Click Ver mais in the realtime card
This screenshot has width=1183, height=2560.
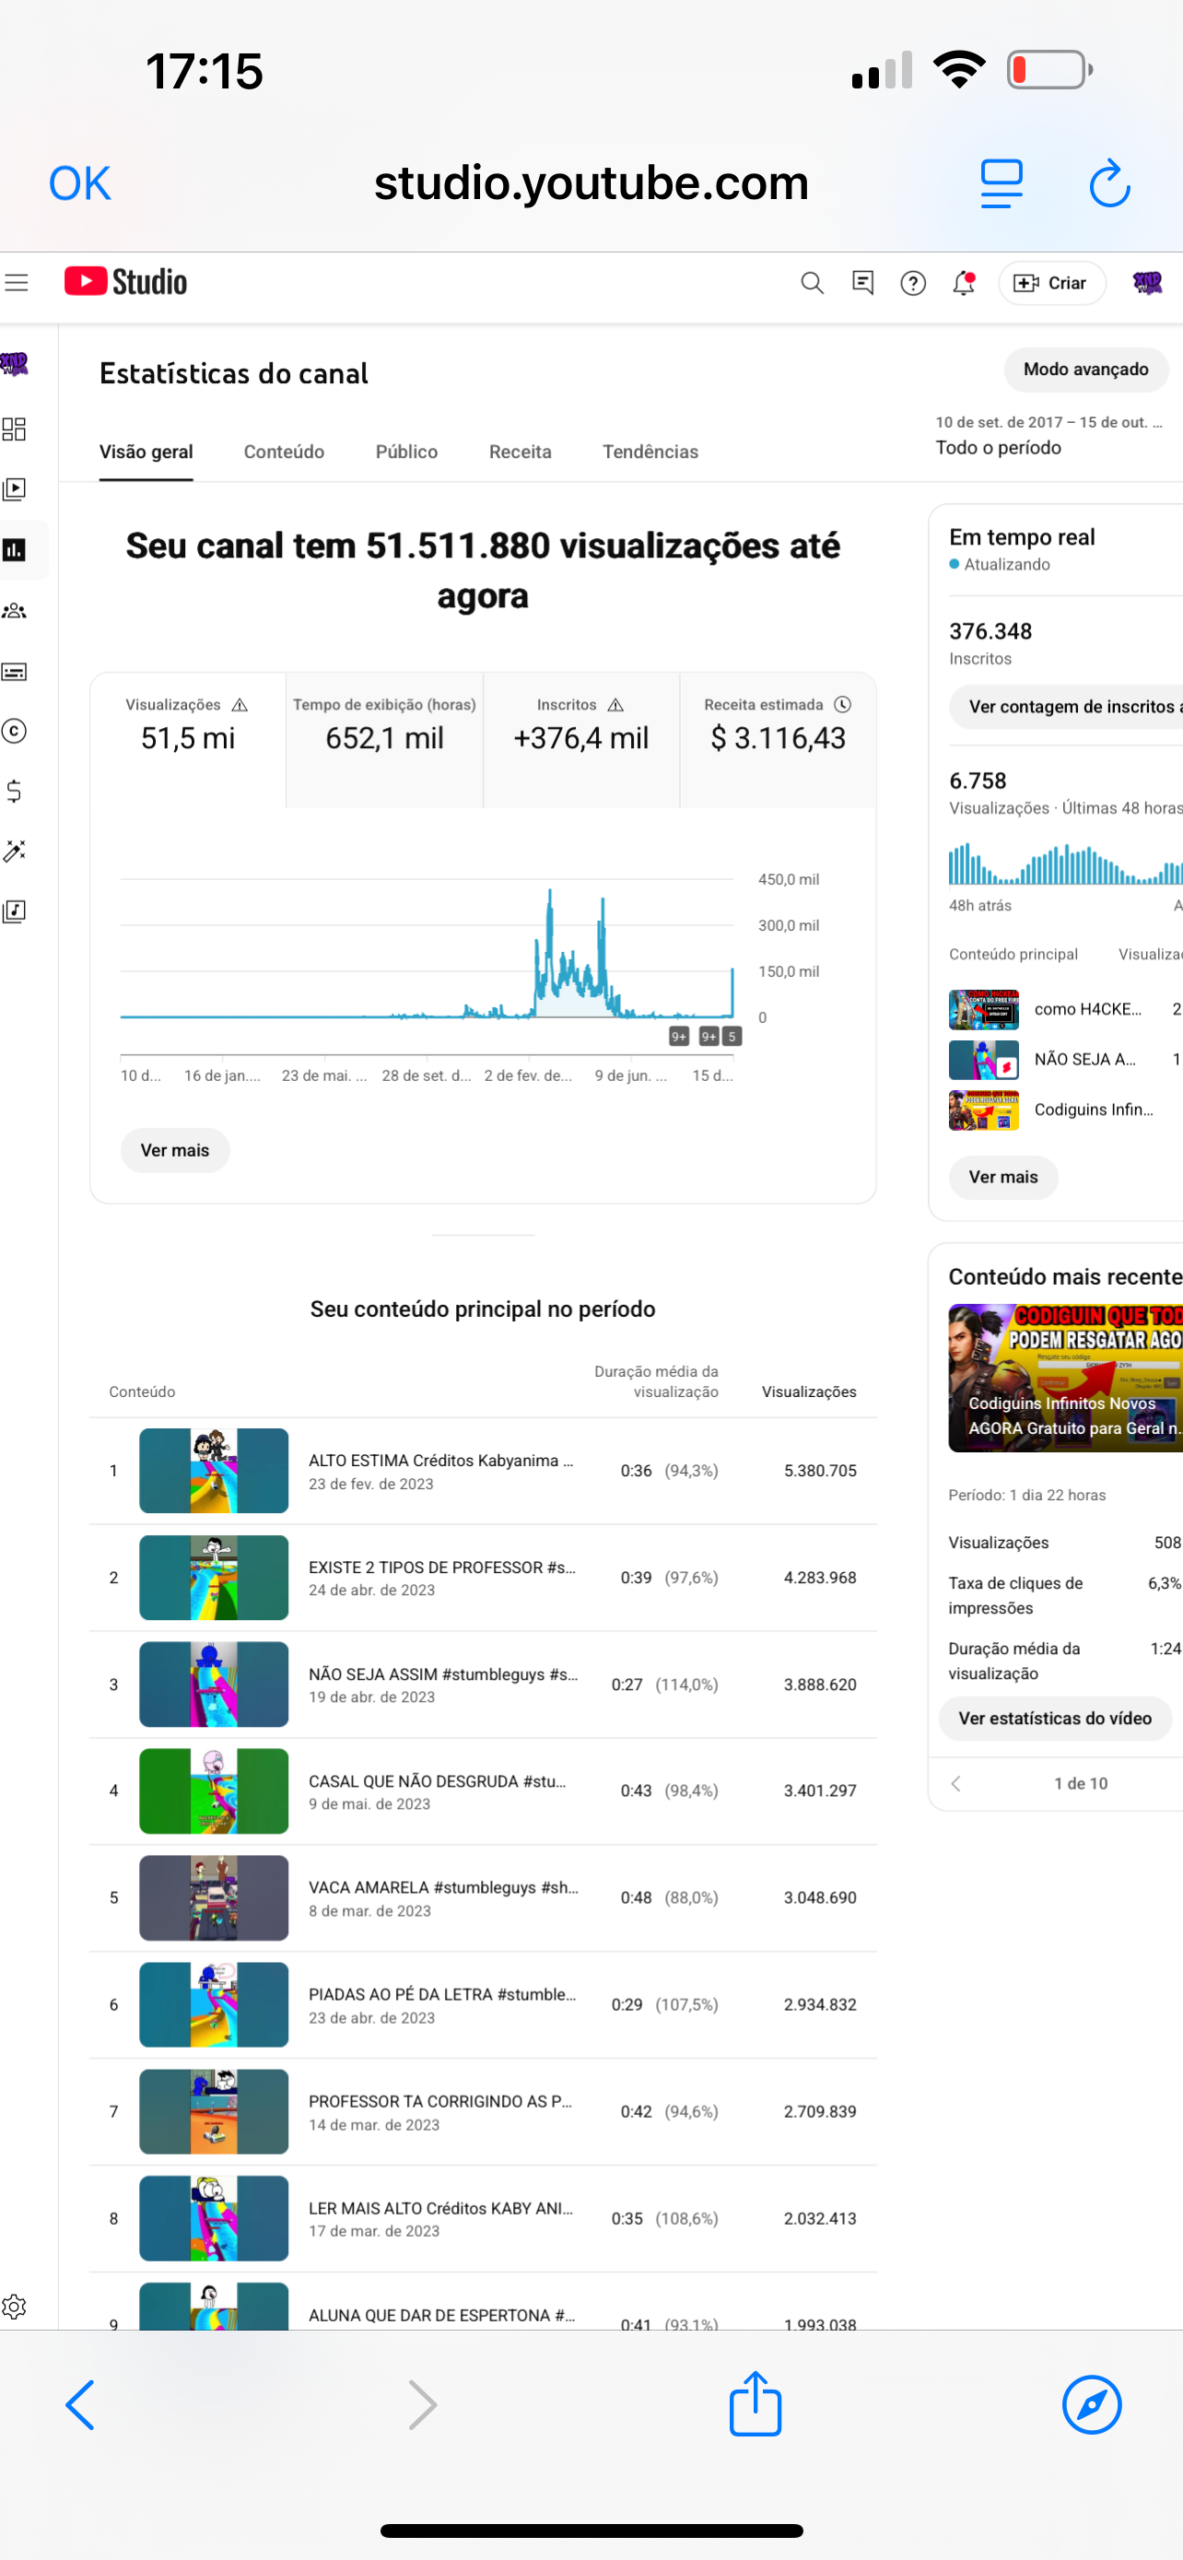pyautogui.click(x=1003, y=1178)
